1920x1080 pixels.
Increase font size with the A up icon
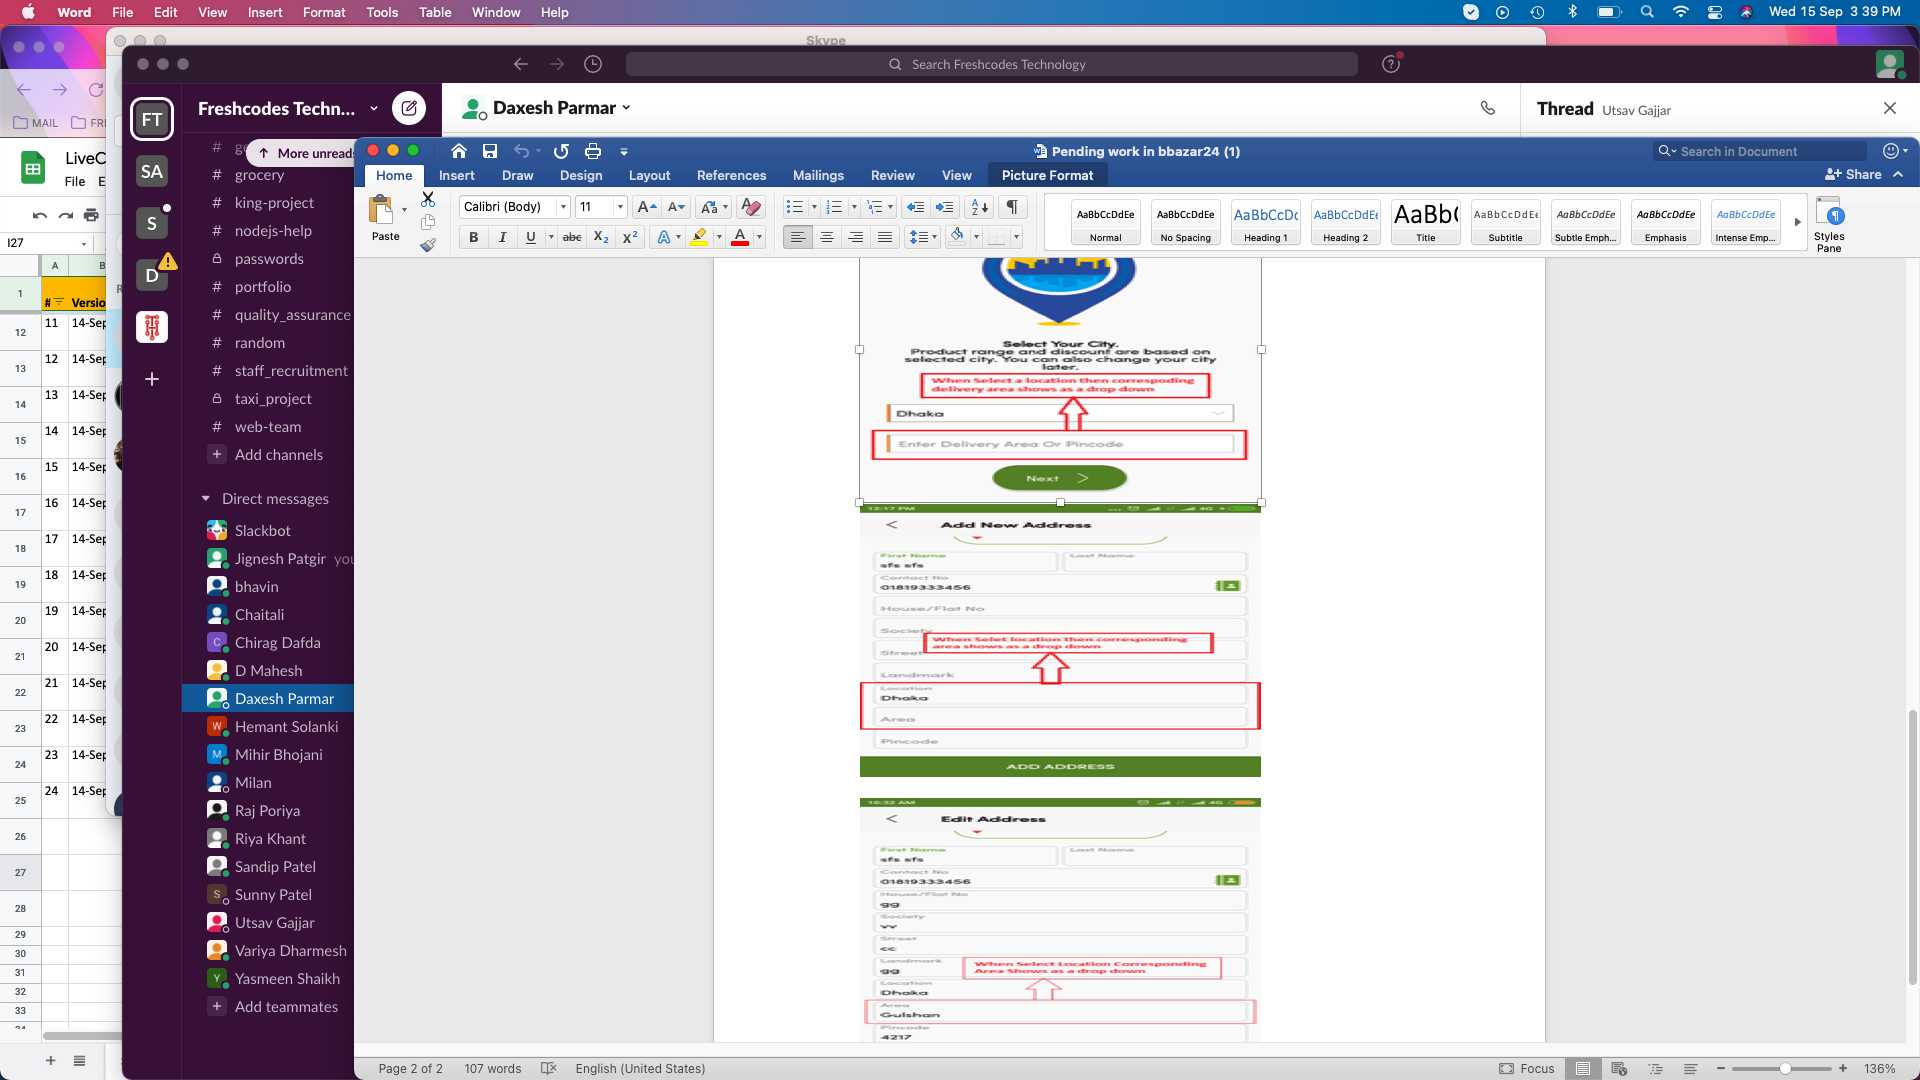click(x=647, y=207)
